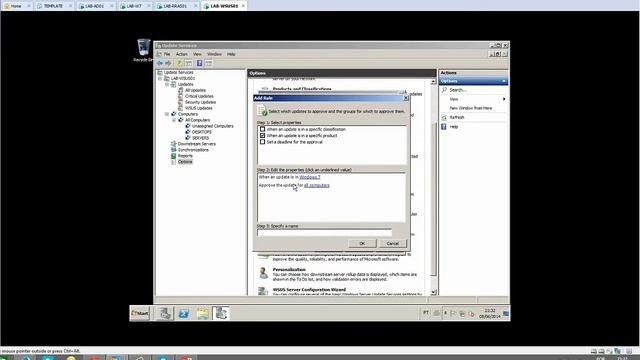Open Server Manager from taskbar
Screen dimensions: 640x360
point(165,313)
